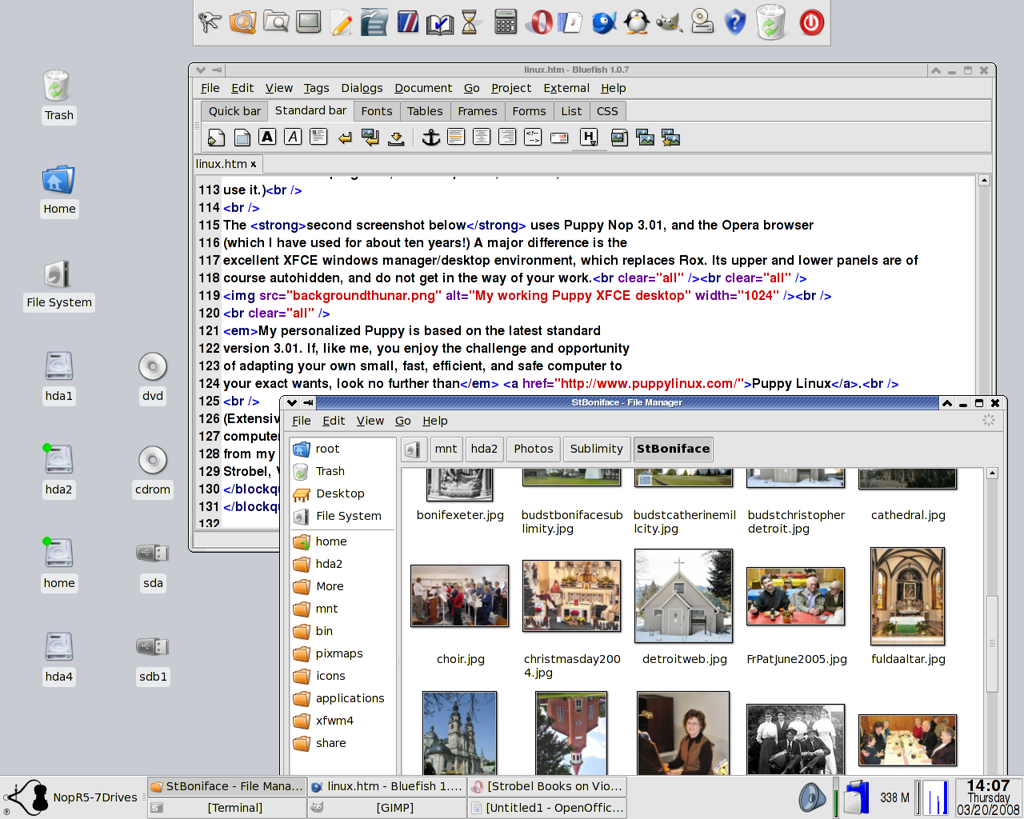Open the External menu in Bluefish
1024x819 pixels.
pos(566,88)
